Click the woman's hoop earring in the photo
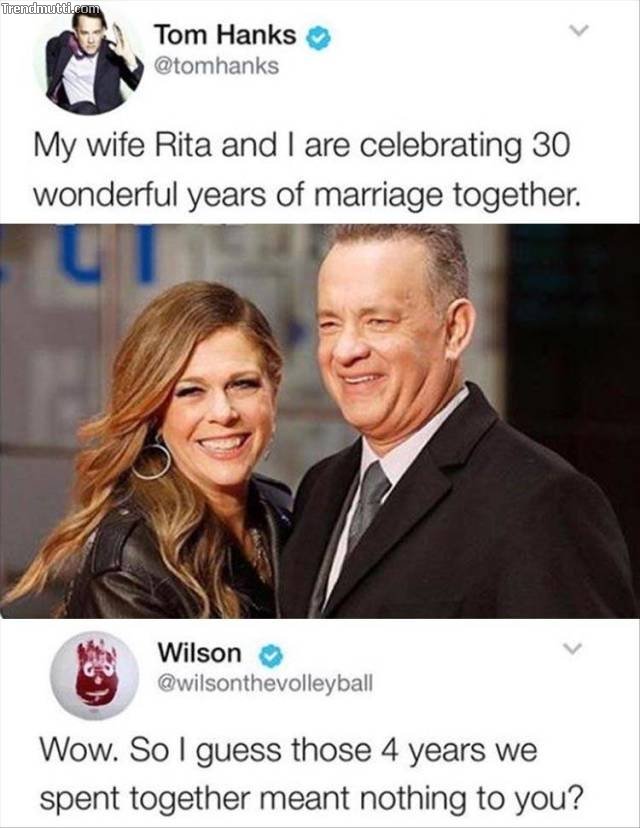The width and height of the screenshot is (640, 828). pos(152,461)
